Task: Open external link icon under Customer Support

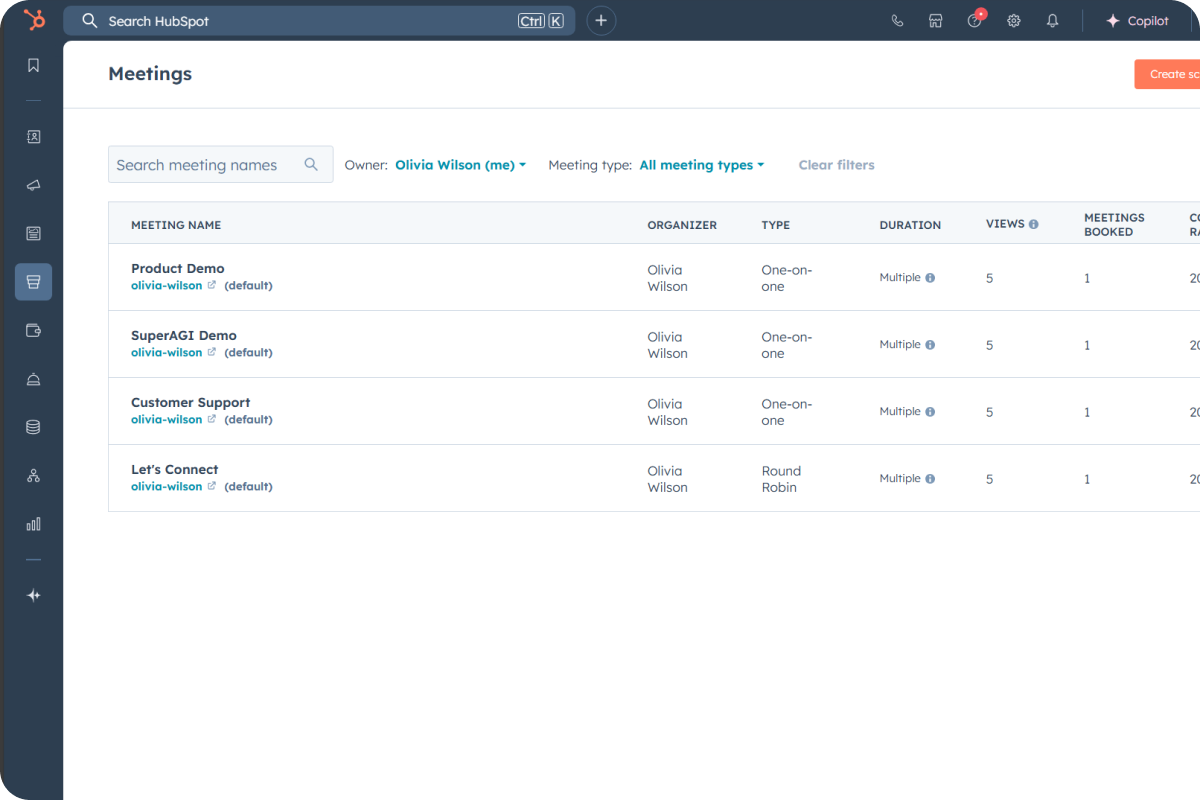Action: tap(211, 419)
